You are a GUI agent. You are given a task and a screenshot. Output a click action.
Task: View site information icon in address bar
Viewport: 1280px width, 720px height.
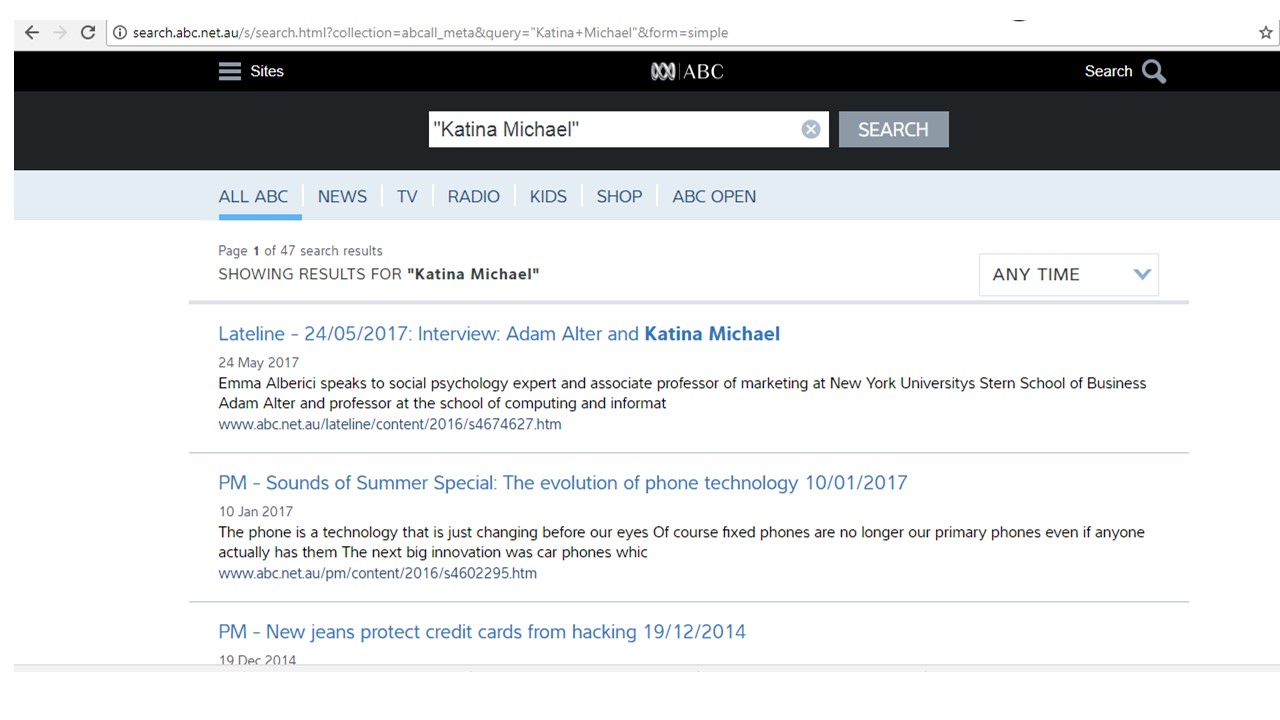click(x=120, y=32)
